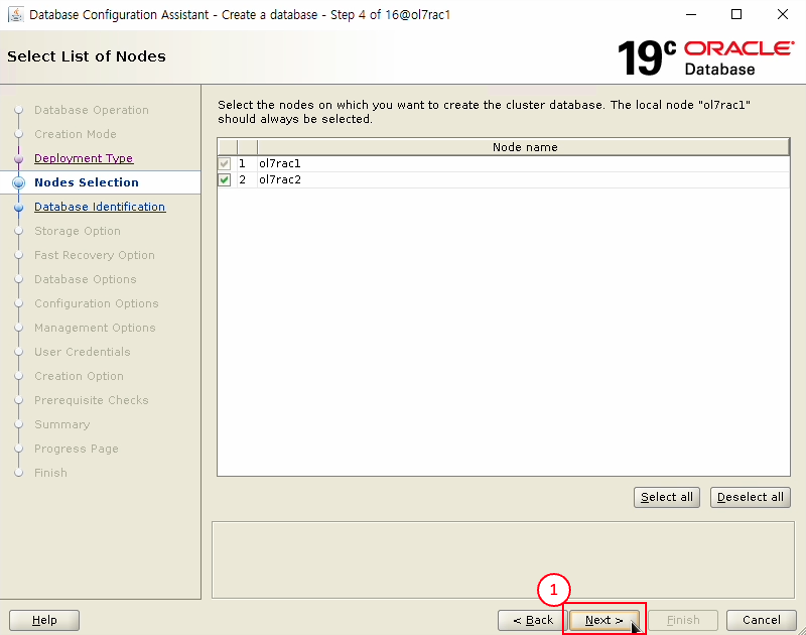Click the Node name column header

pos(524,147)
